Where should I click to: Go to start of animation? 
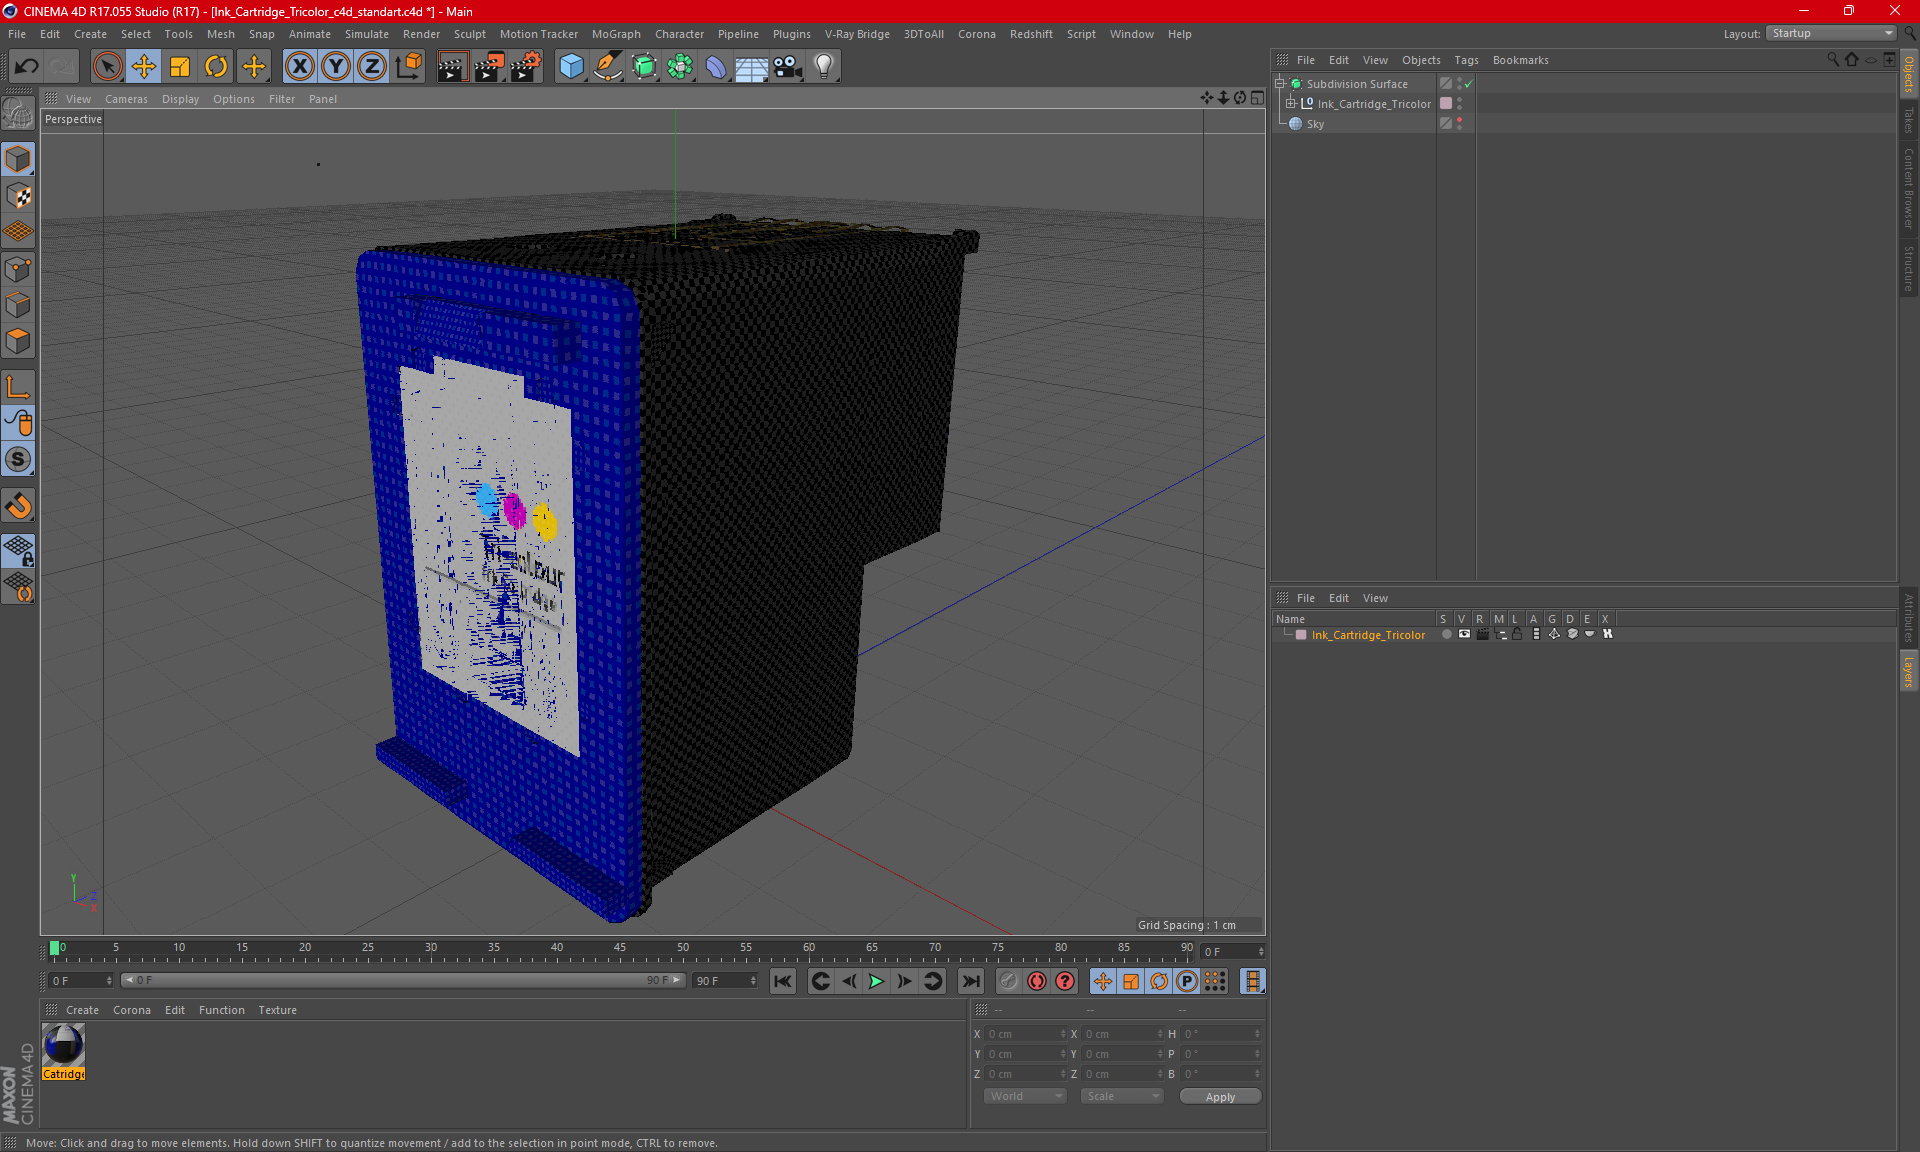[x=783, y=981]
